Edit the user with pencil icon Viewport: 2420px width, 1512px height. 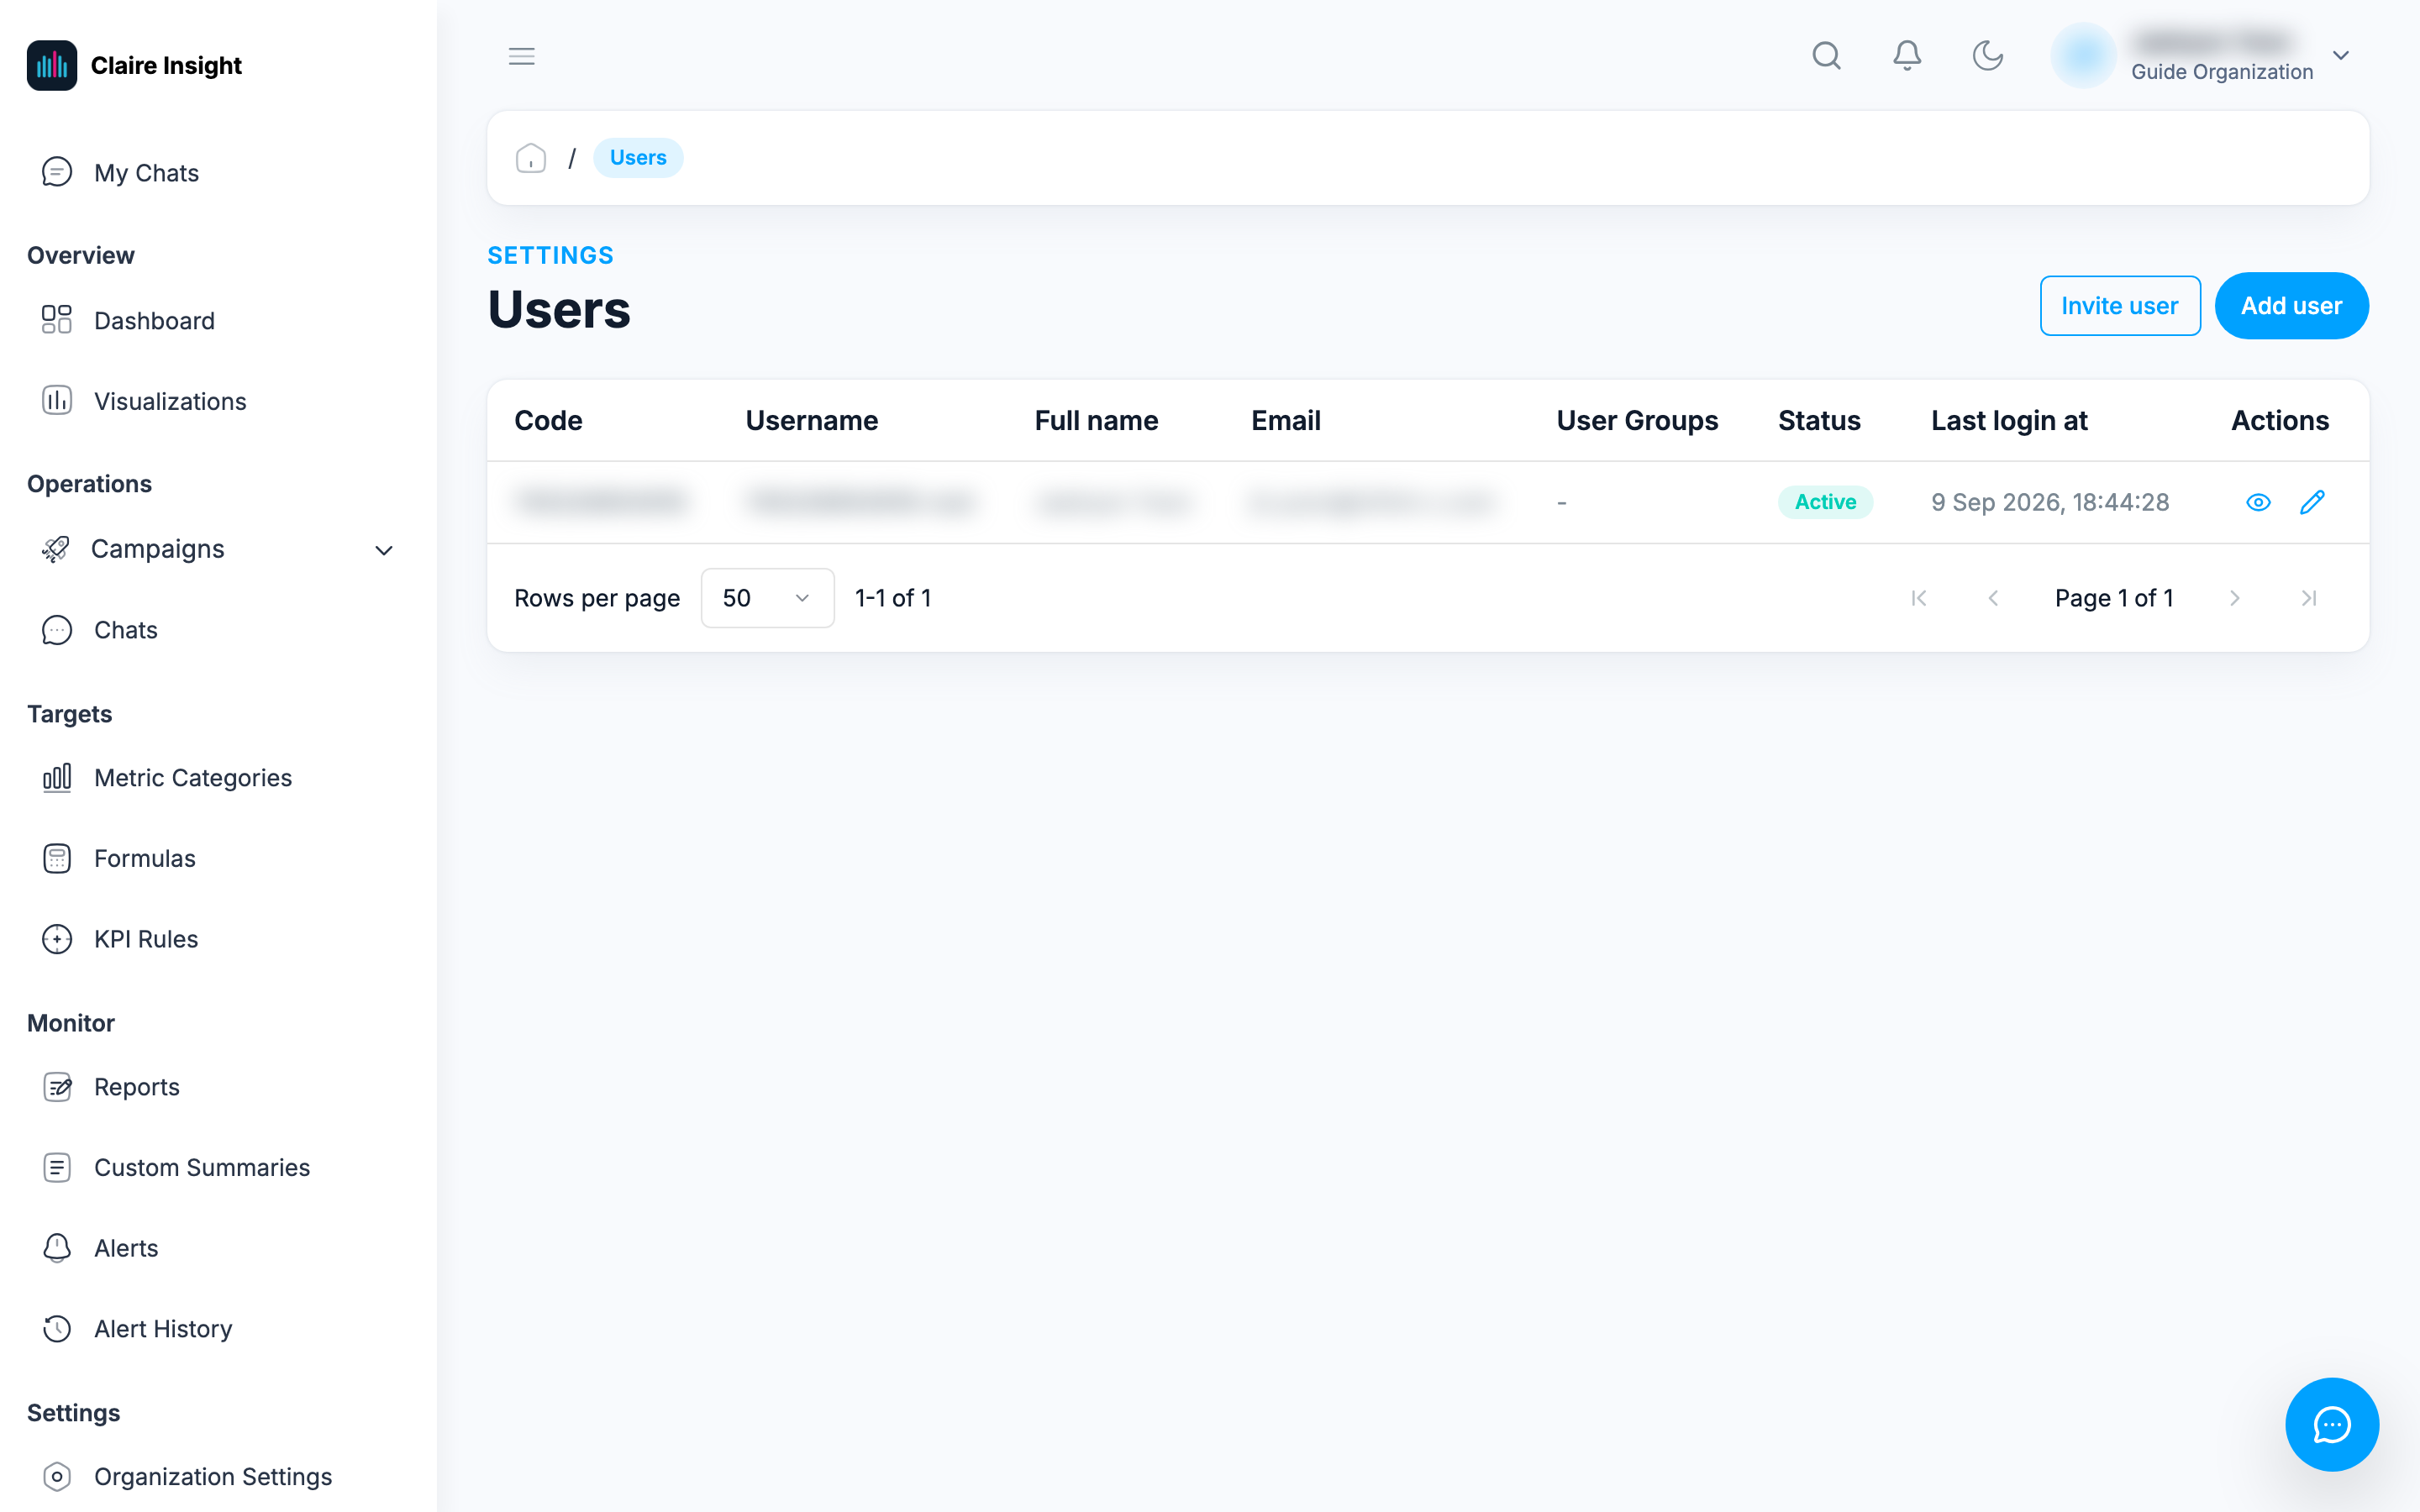pos(2312,502)
